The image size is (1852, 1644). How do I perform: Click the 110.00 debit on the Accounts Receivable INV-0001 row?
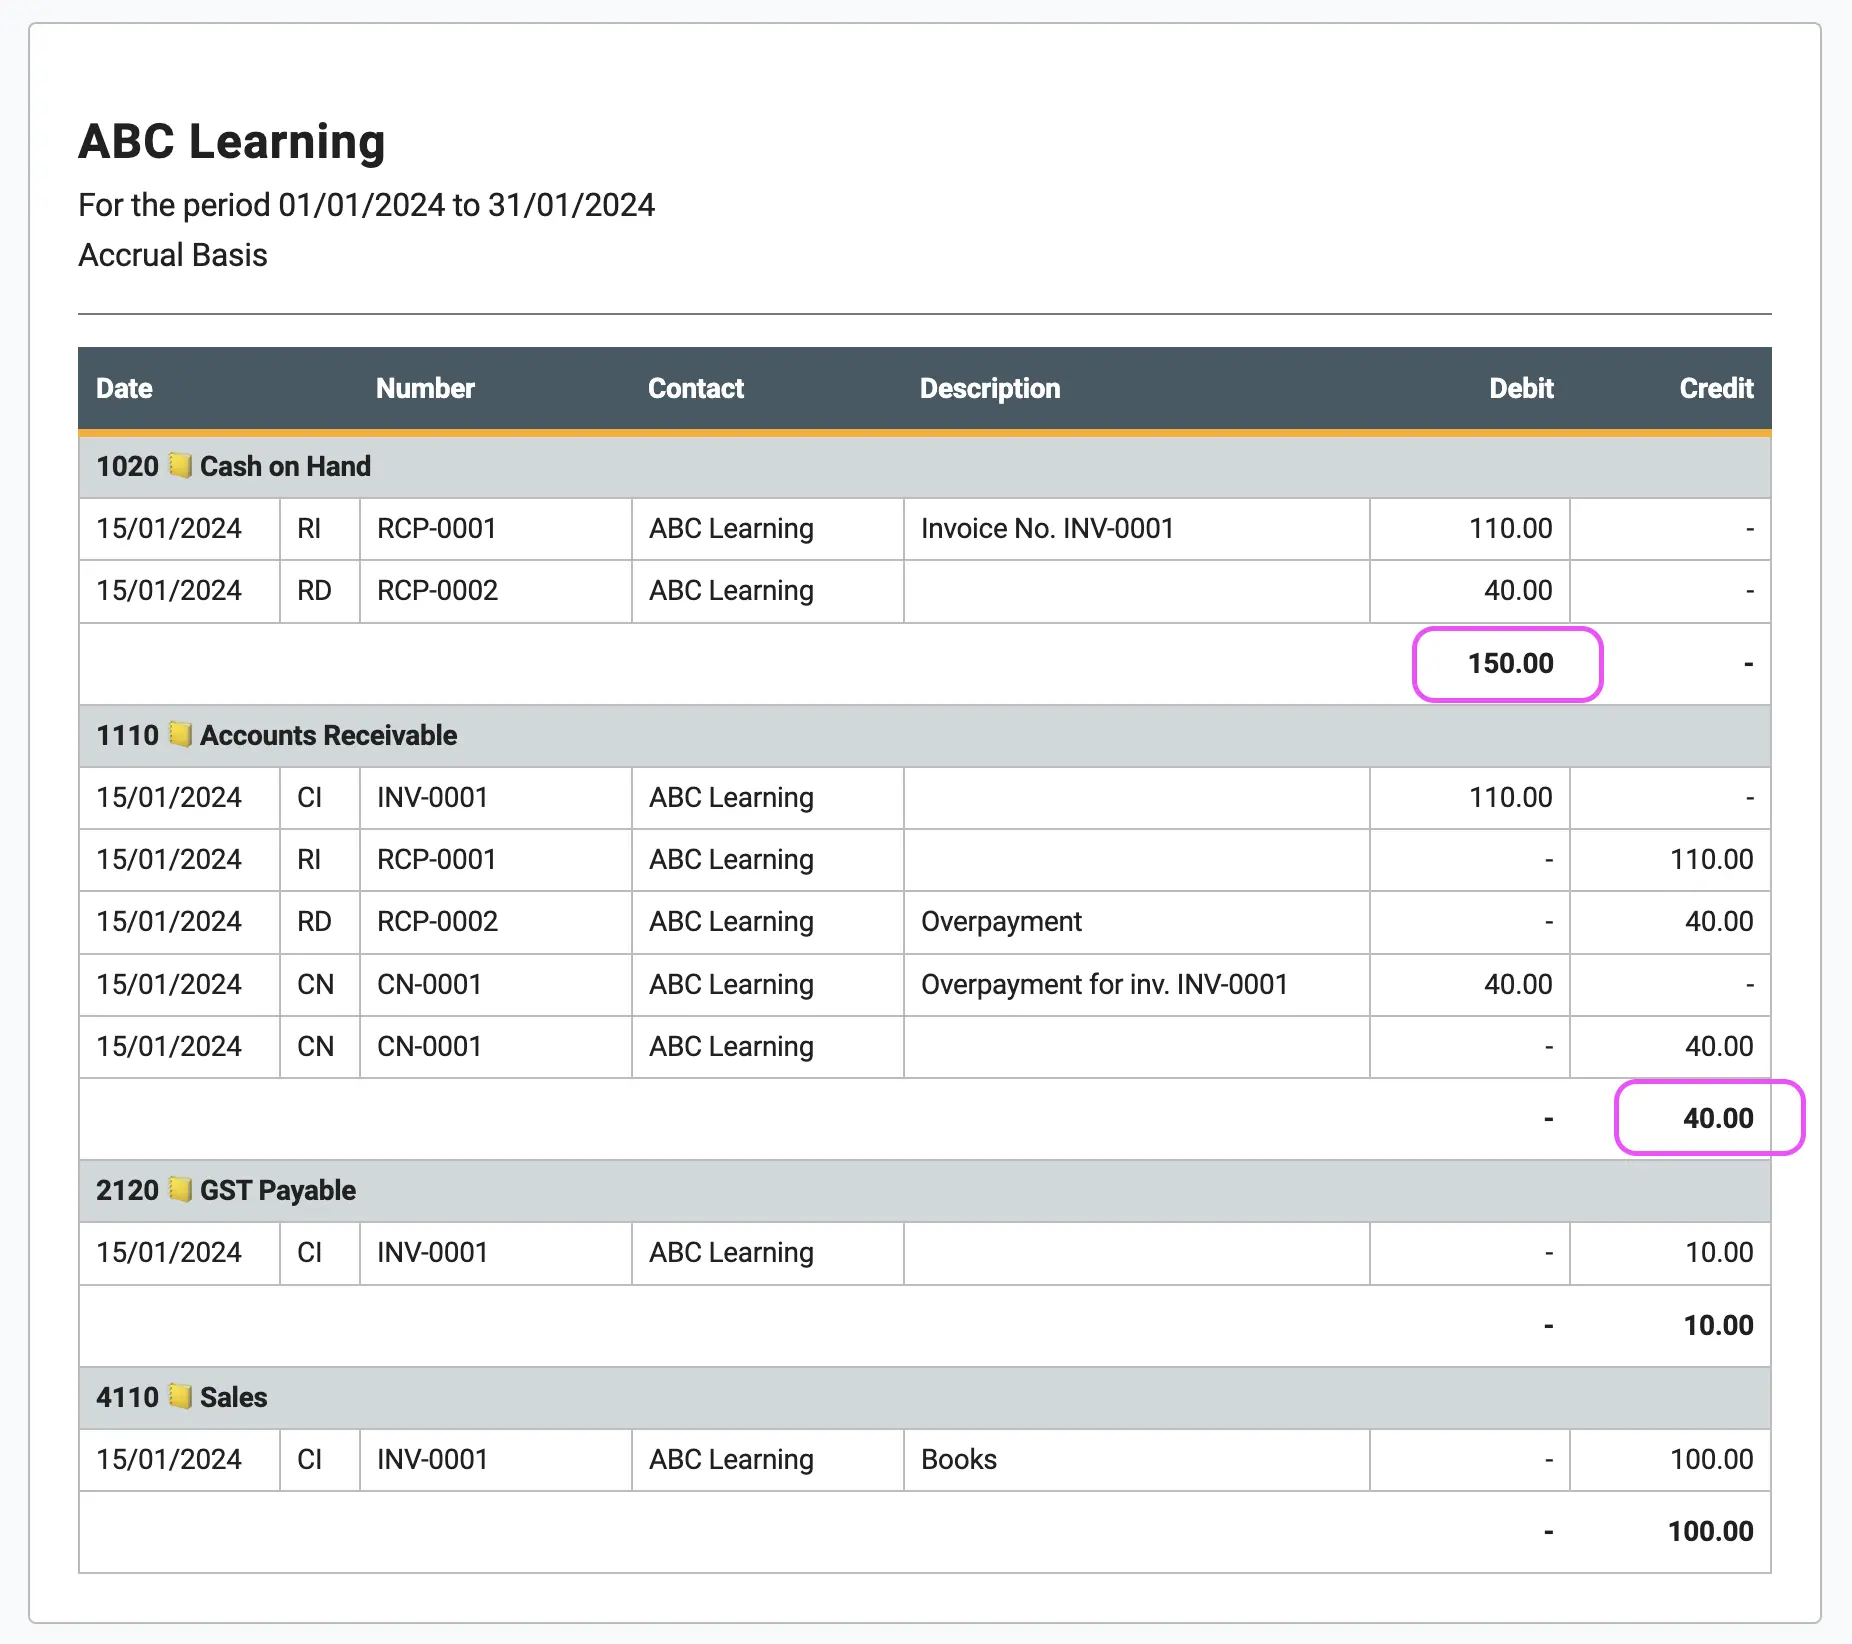click(1510, 797)
